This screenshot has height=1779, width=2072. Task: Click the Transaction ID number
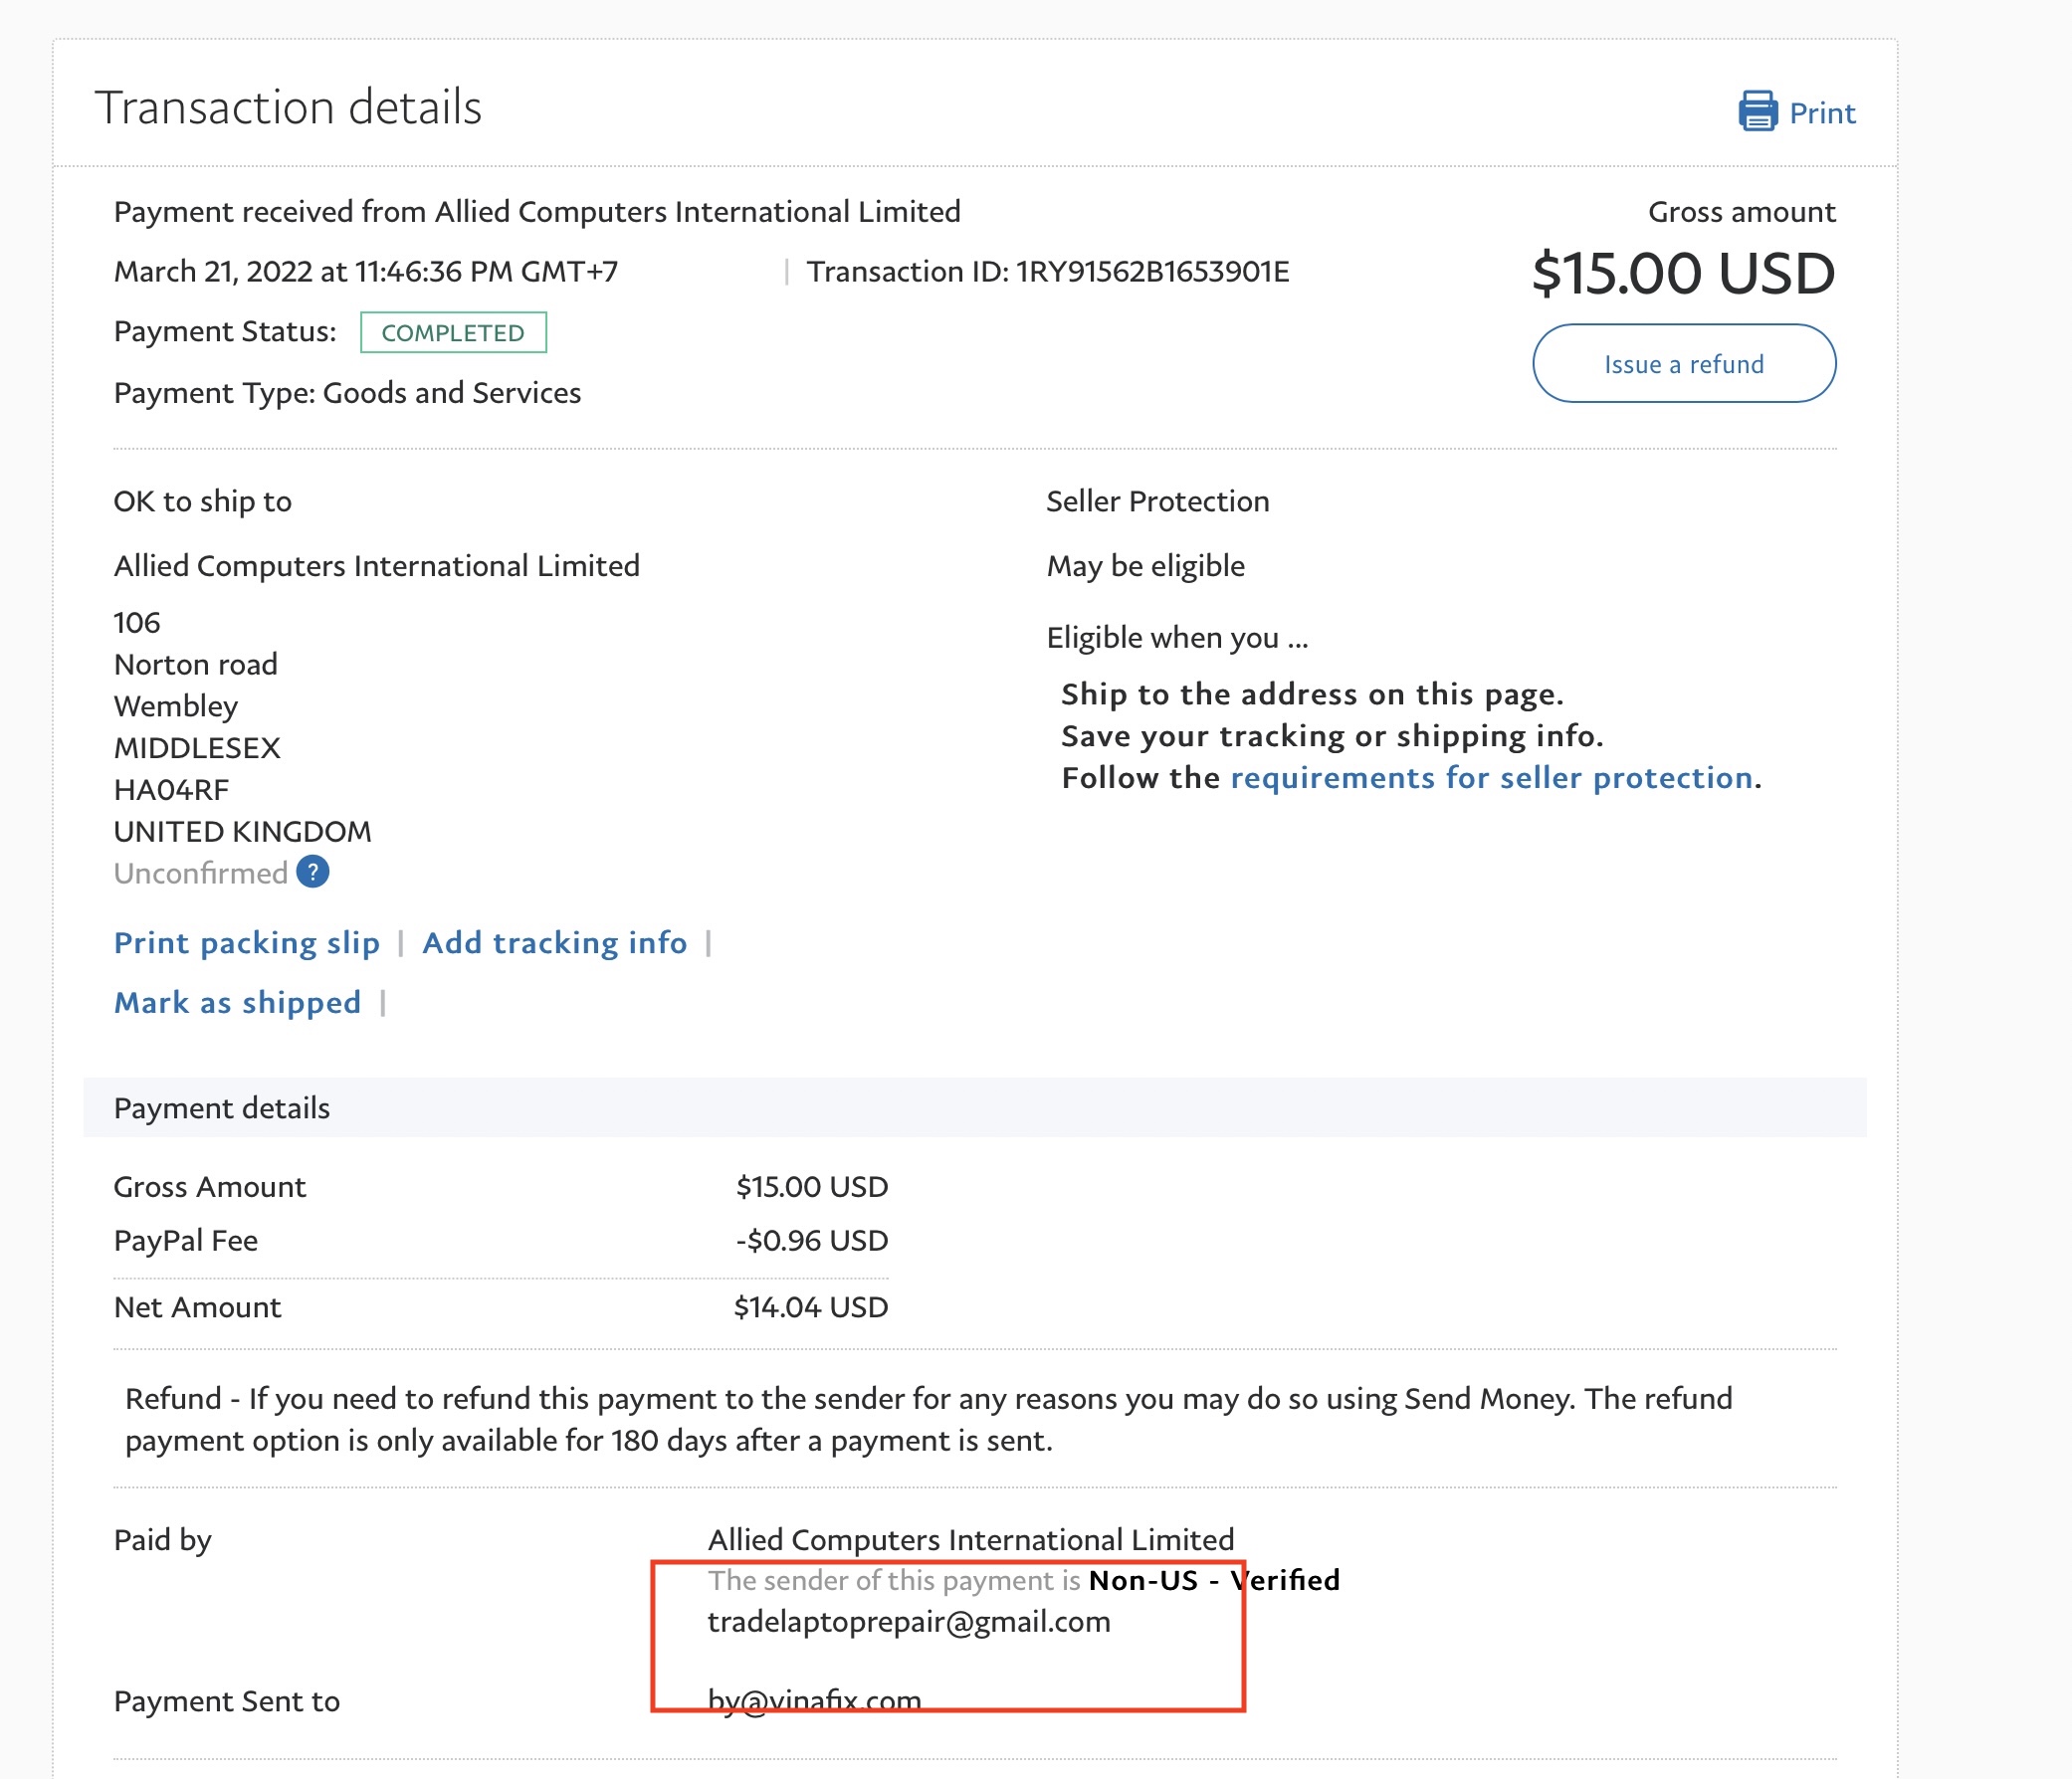coord(1152,271)
